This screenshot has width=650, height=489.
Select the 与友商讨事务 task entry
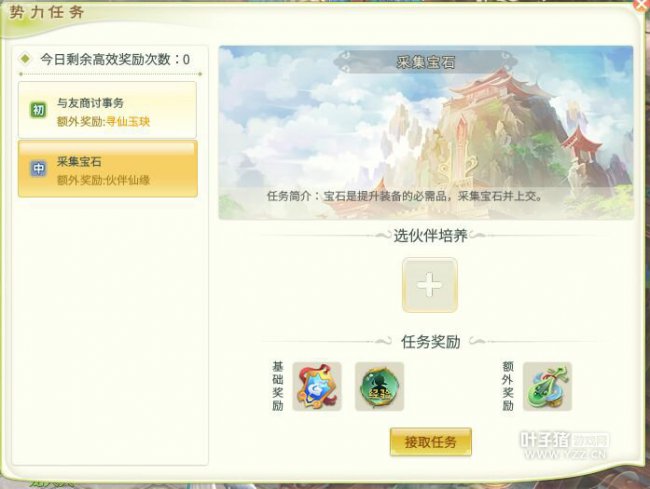(107, 110)
